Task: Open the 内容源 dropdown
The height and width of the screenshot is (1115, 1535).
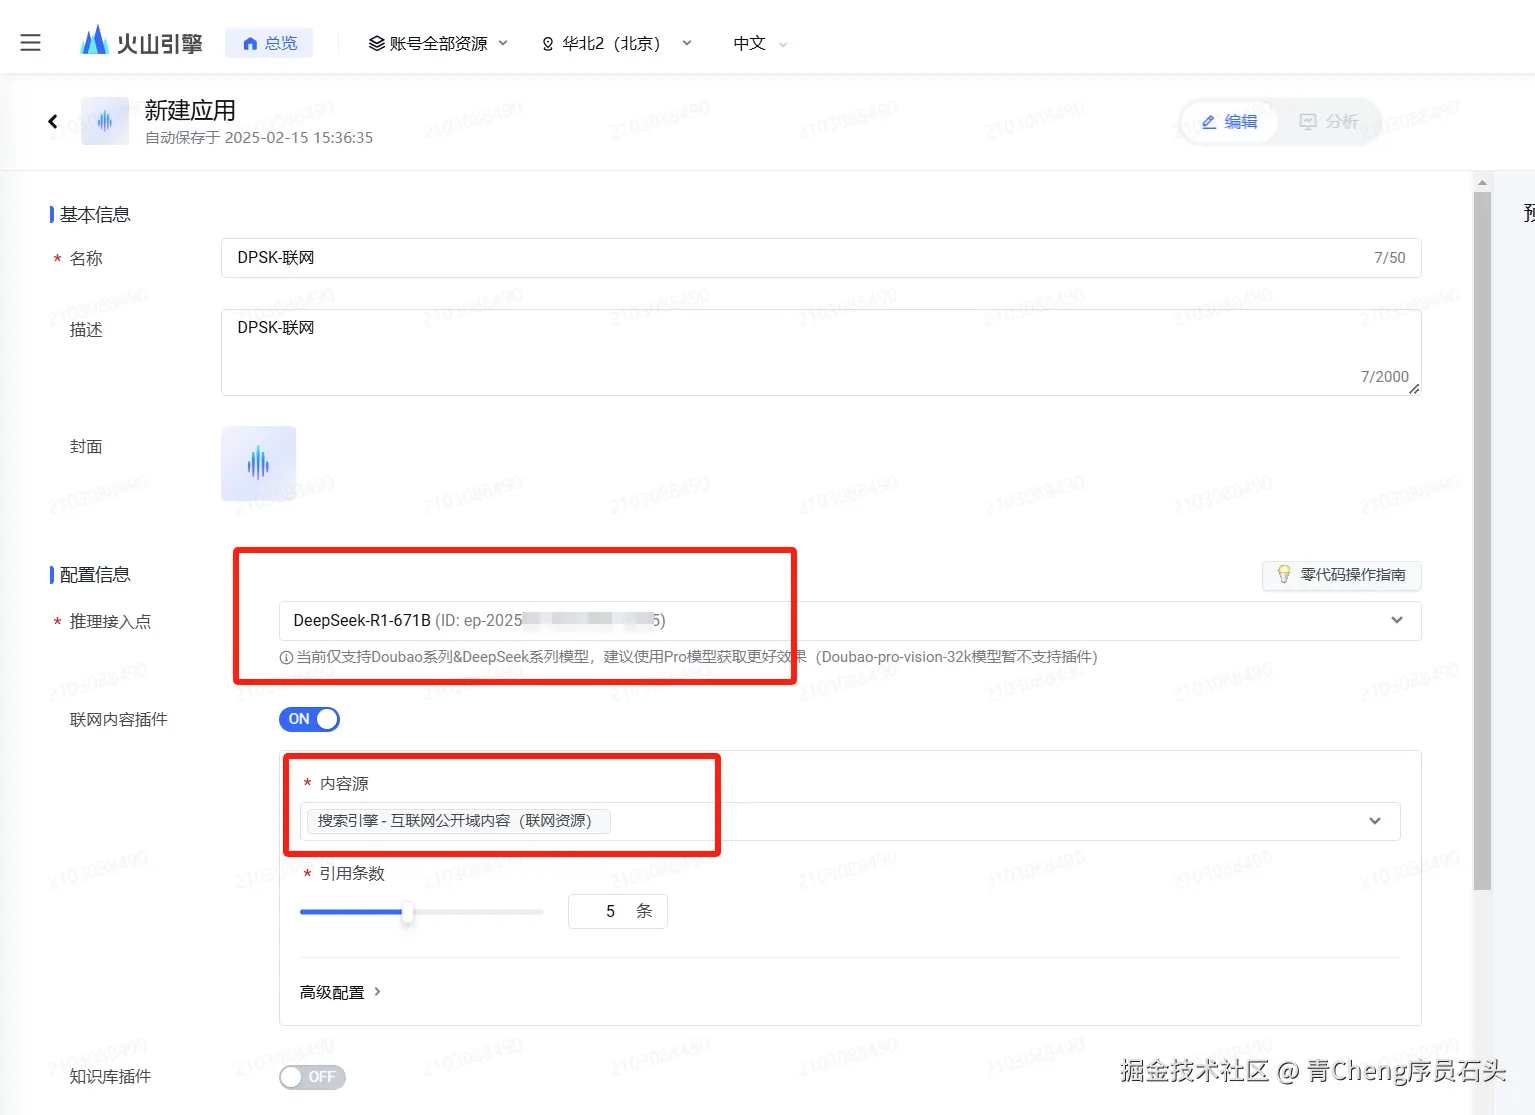Action: tap(850, 821)
